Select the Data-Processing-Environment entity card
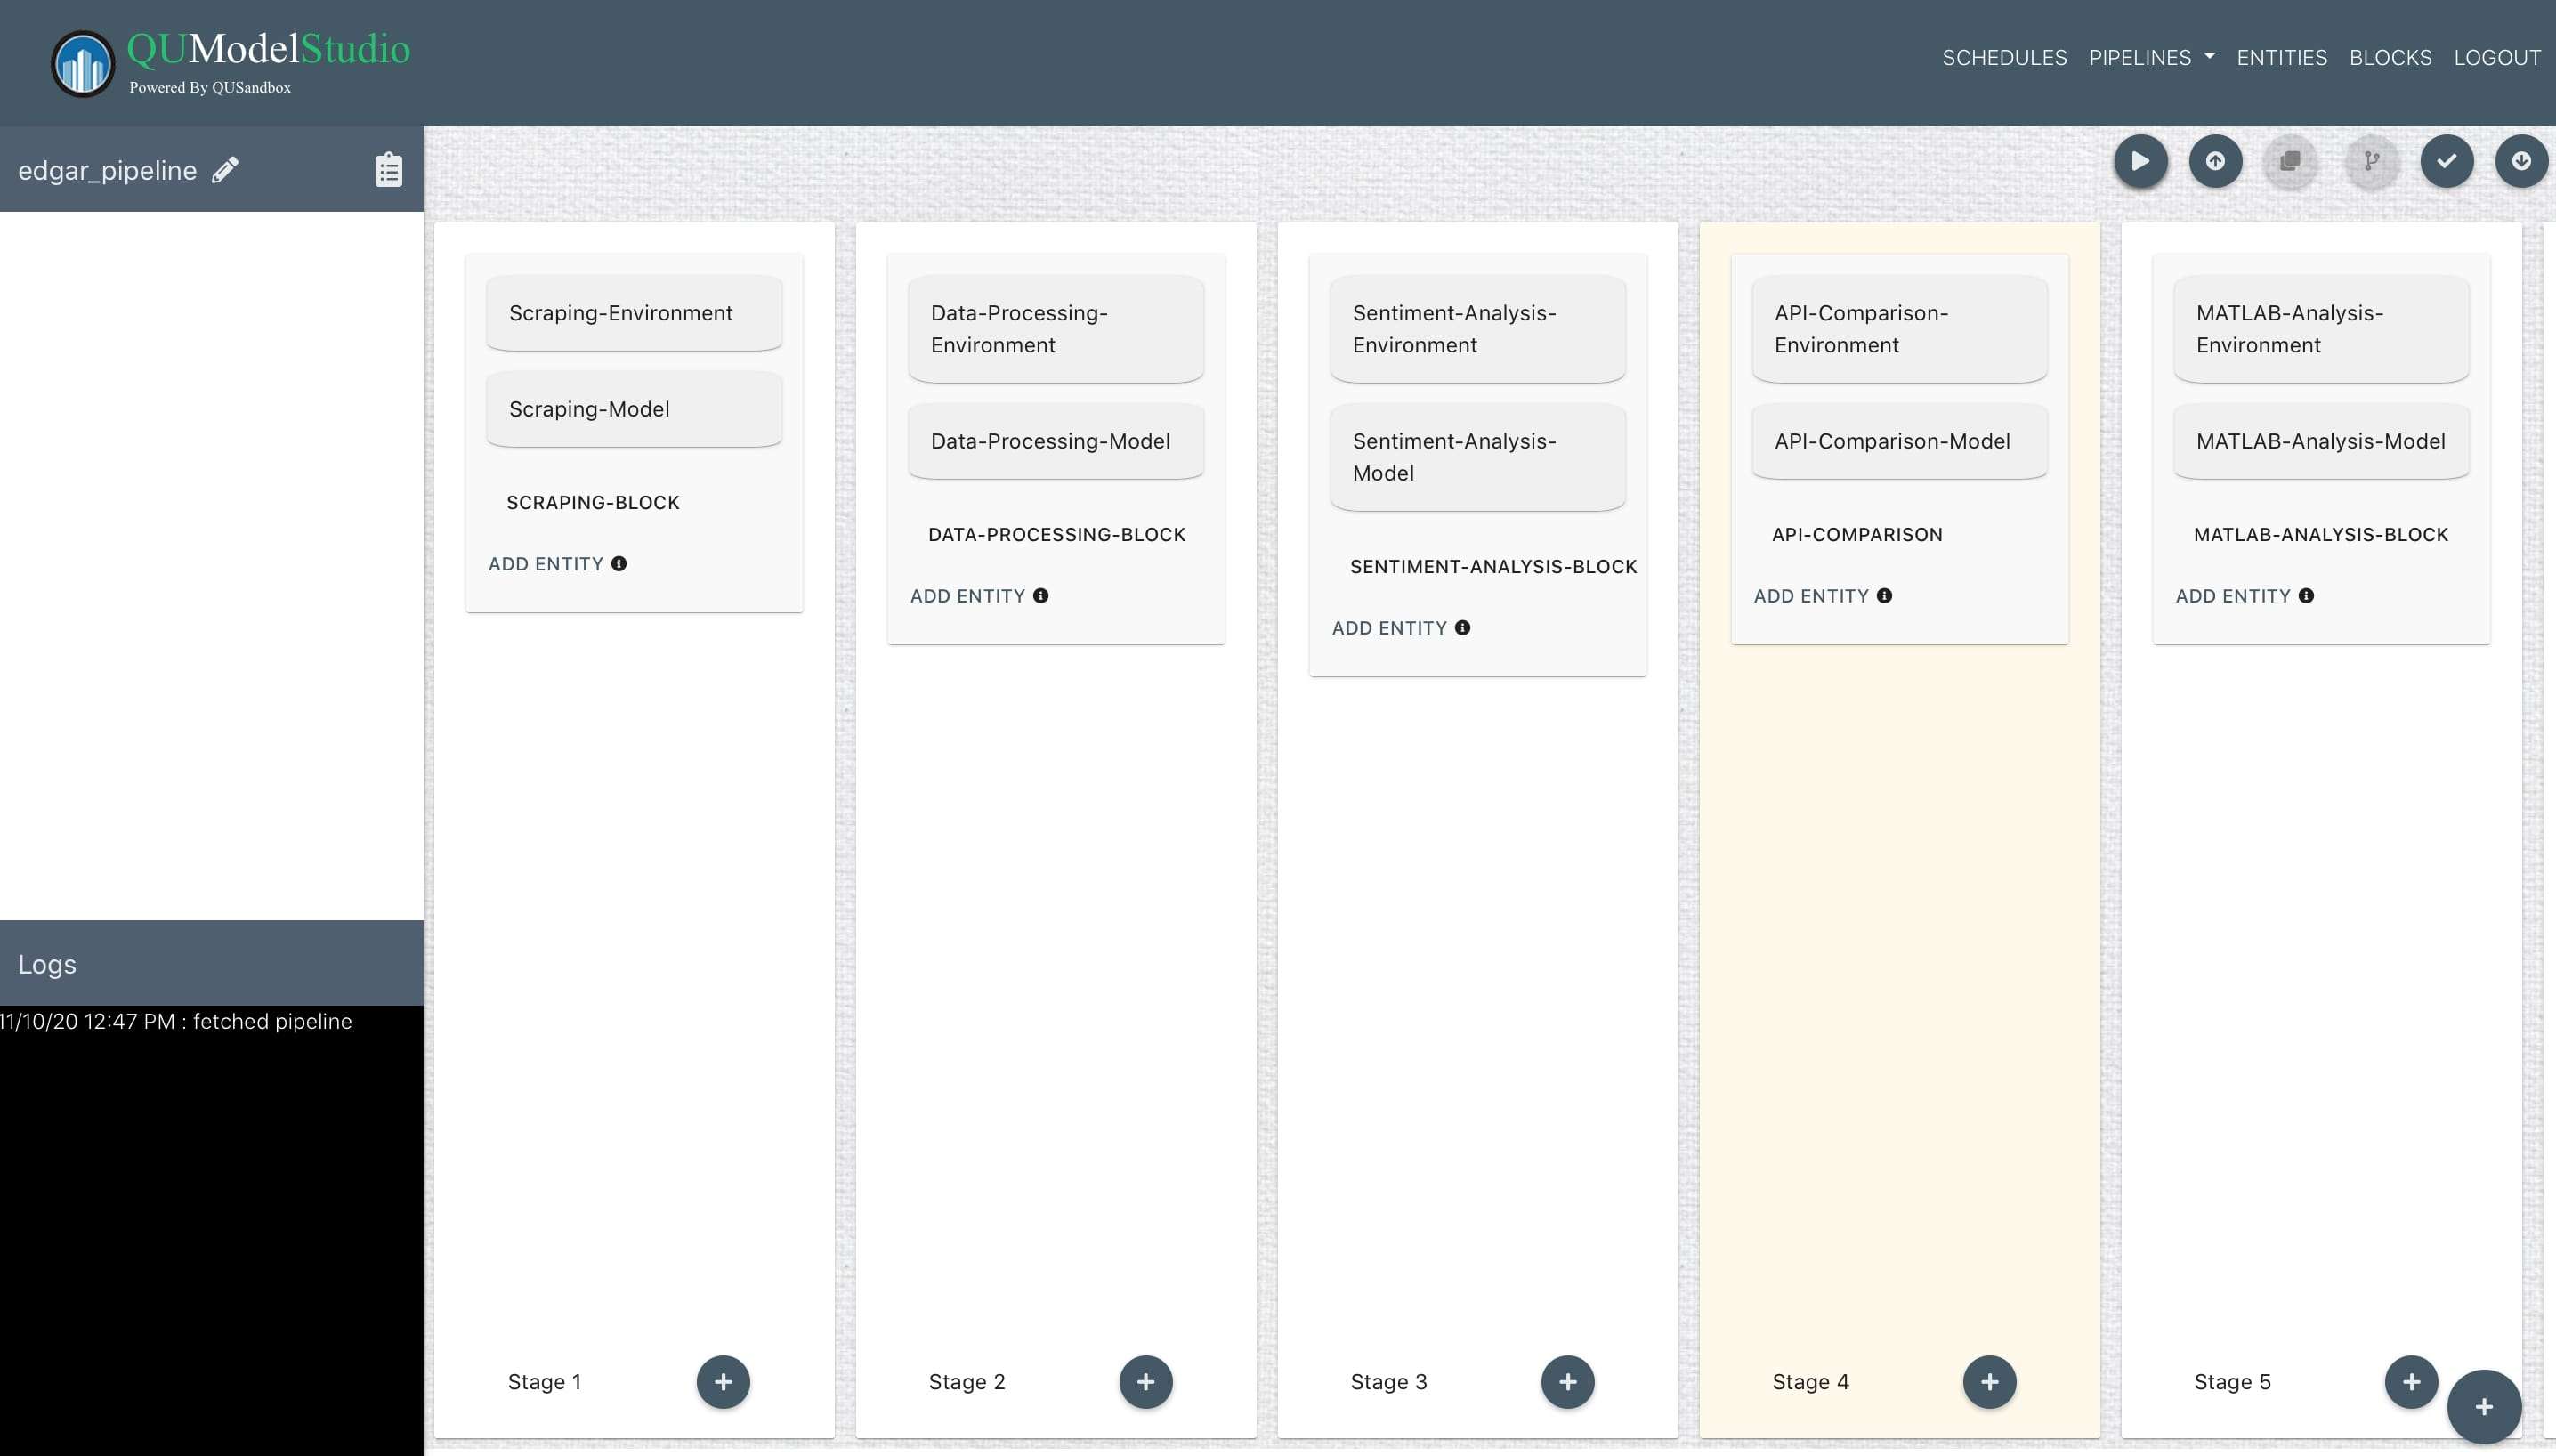2556x1456 pixels. pyautogui.click(x=1056, y=329)
